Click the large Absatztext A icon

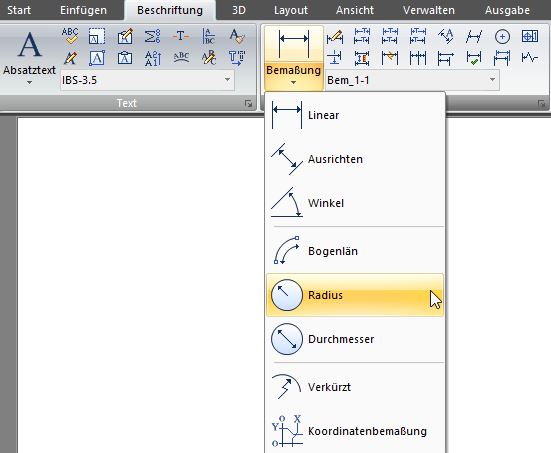click(30, 45)
